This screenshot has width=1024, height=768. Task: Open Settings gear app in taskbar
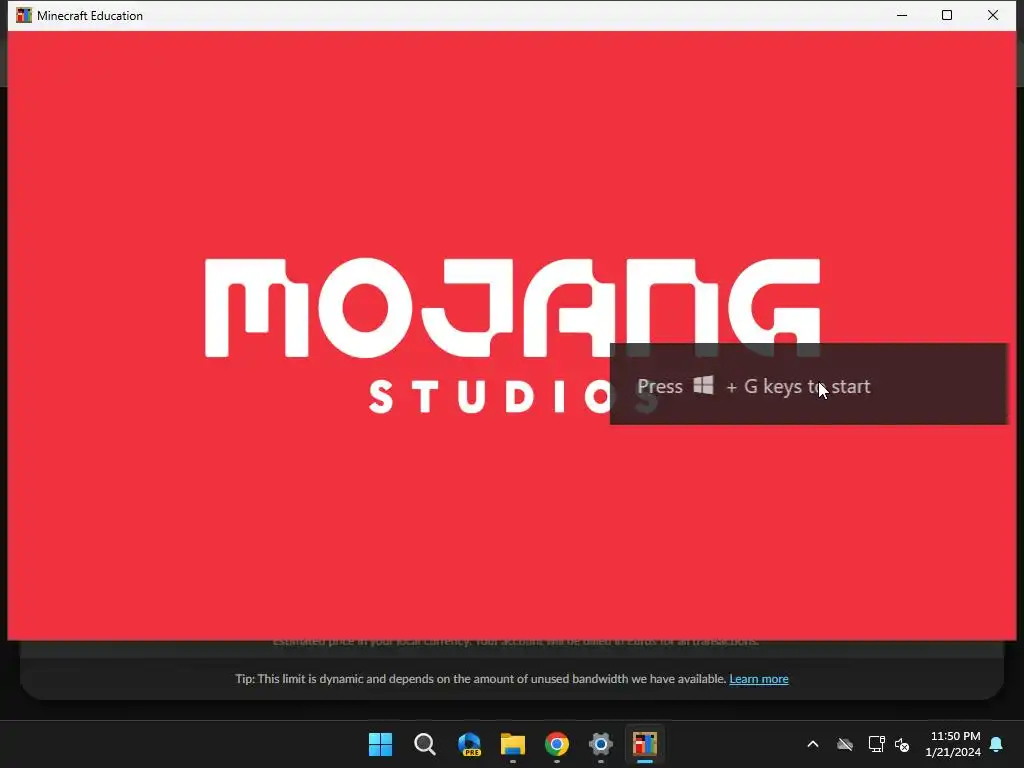tap(600, 744)
